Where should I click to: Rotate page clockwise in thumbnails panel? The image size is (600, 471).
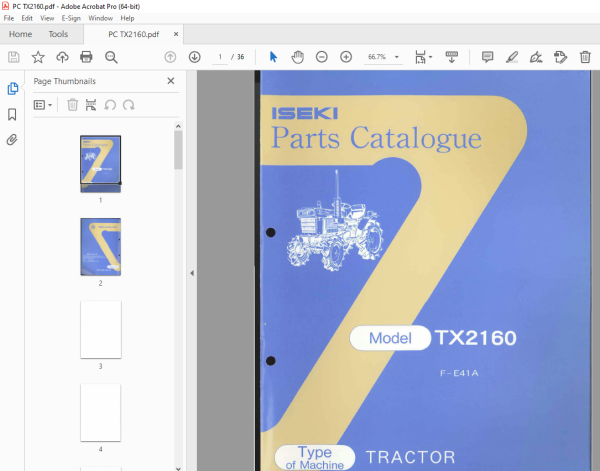129,105
